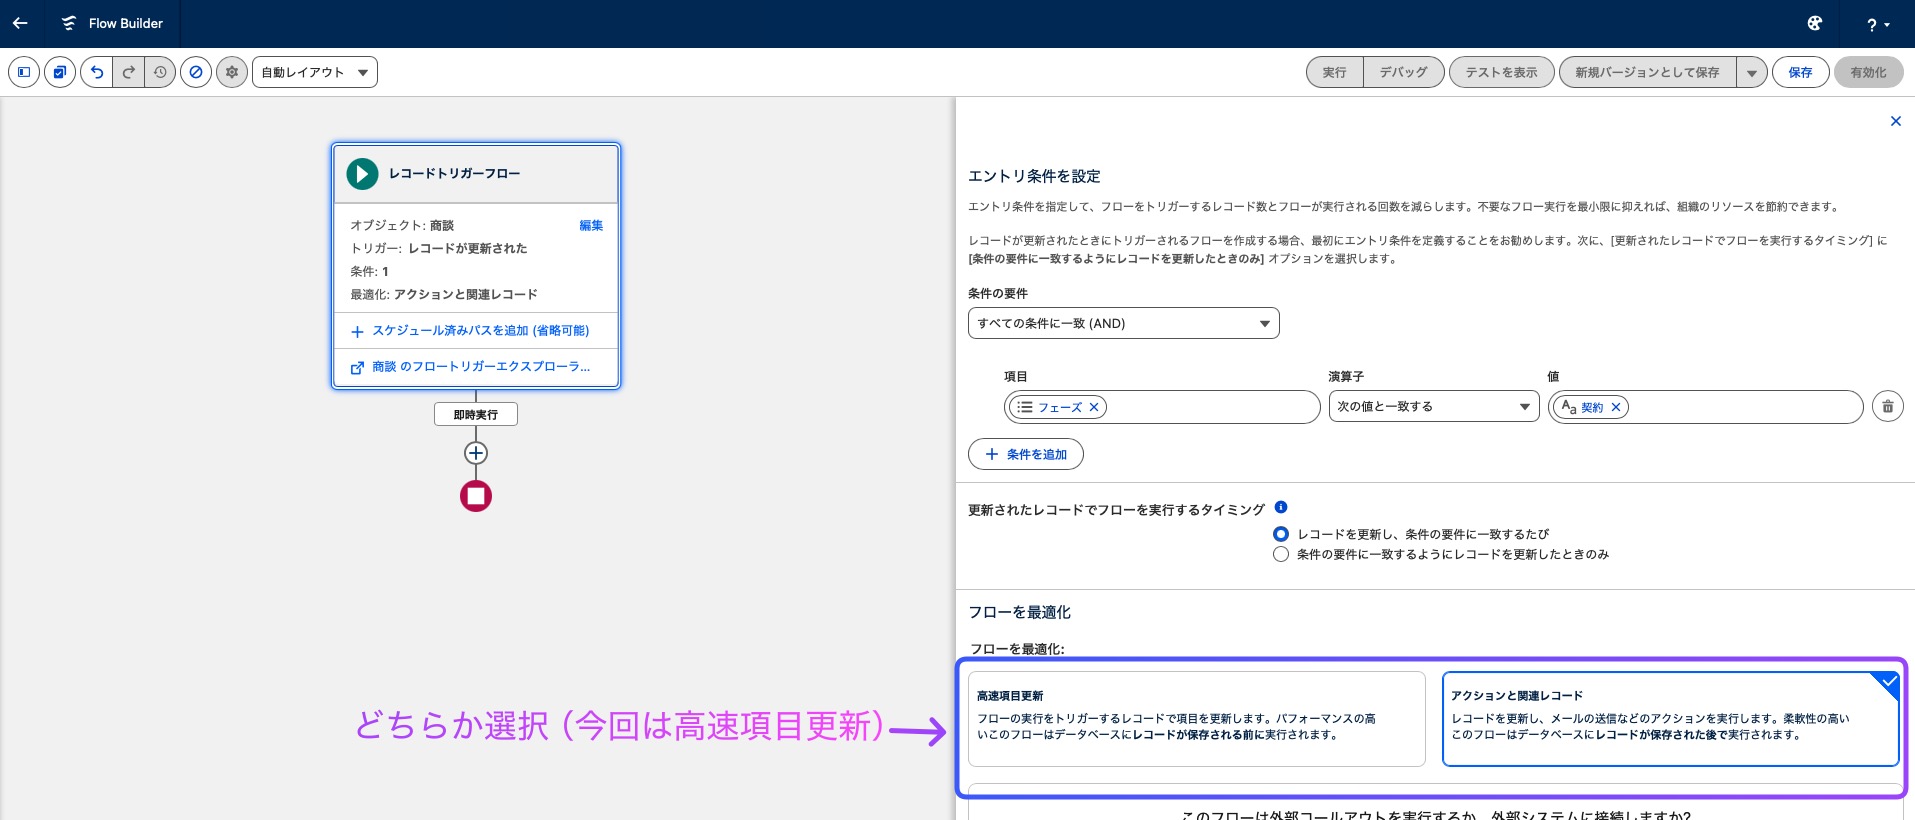Open the Trailhead astro icon in header
1915x820 pixels.
(1814, 23)
